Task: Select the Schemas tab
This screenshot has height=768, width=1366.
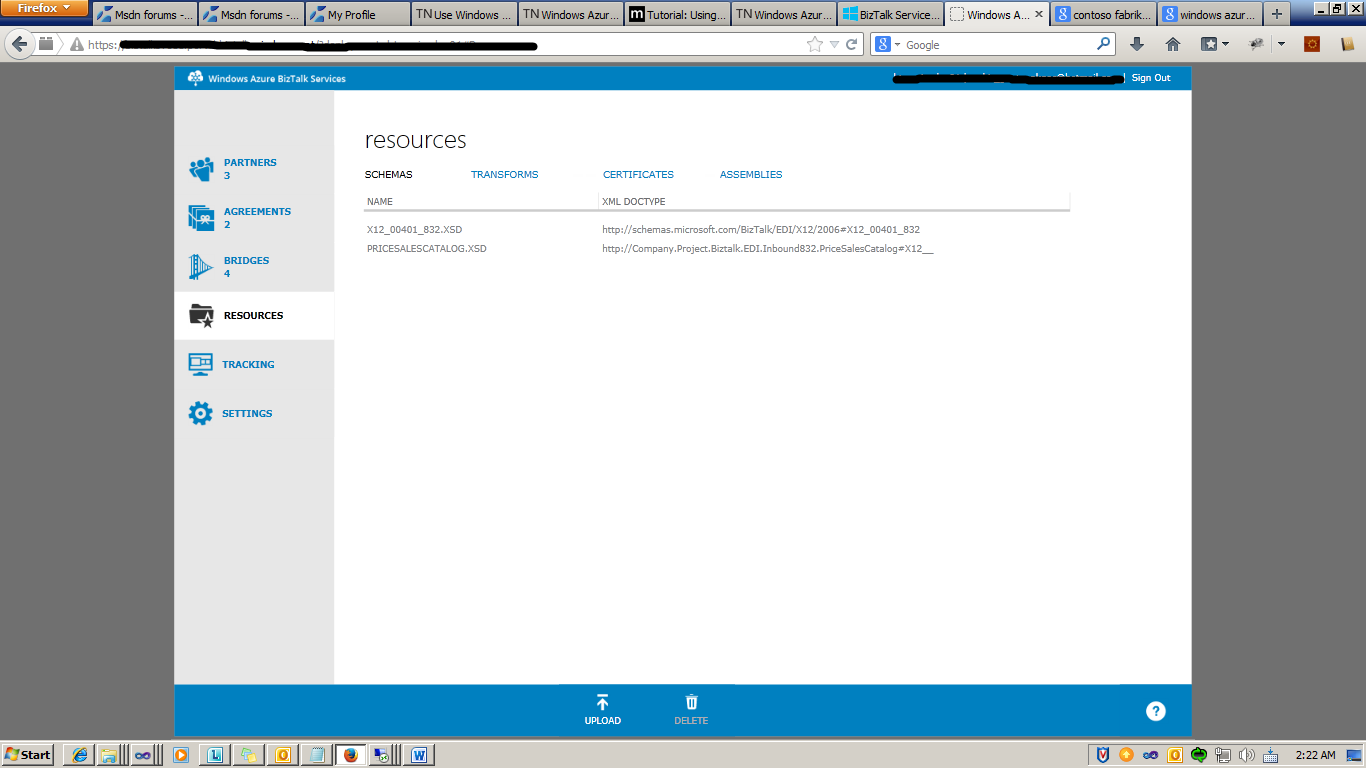Action: (389, 175)
